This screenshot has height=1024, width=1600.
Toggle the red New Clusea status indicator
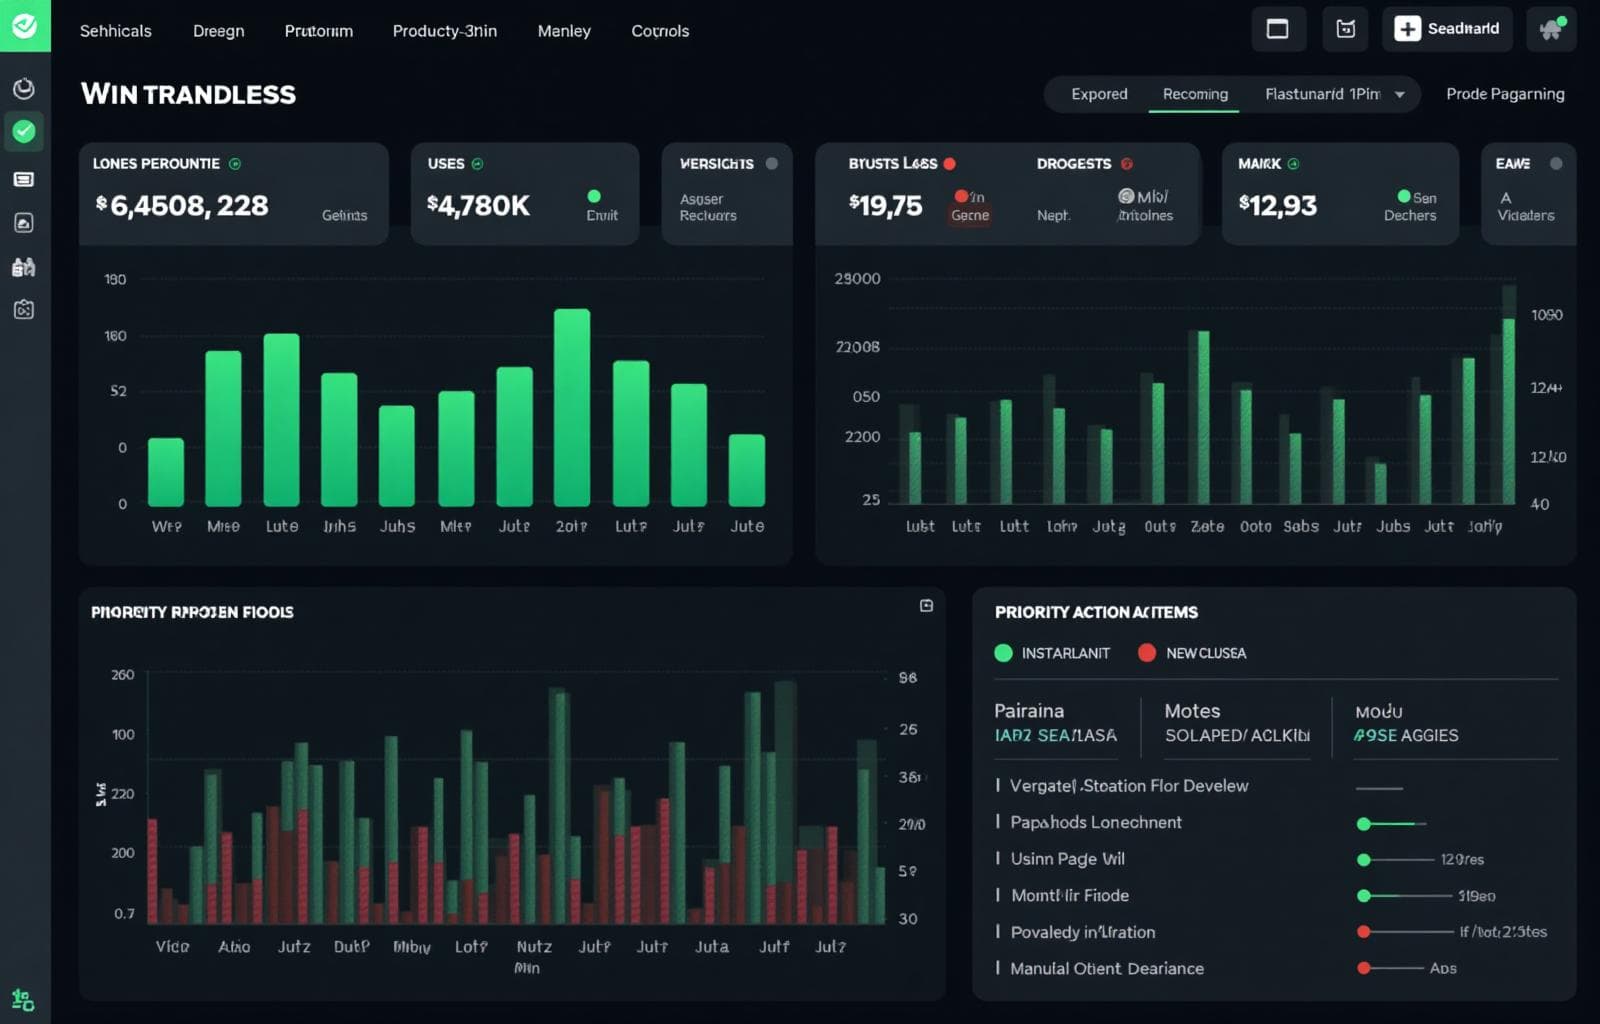click(1148, 653)
